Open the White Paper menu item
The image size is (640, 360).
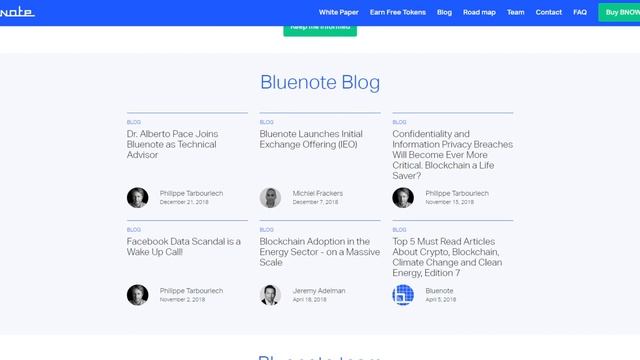click(338, 12)
